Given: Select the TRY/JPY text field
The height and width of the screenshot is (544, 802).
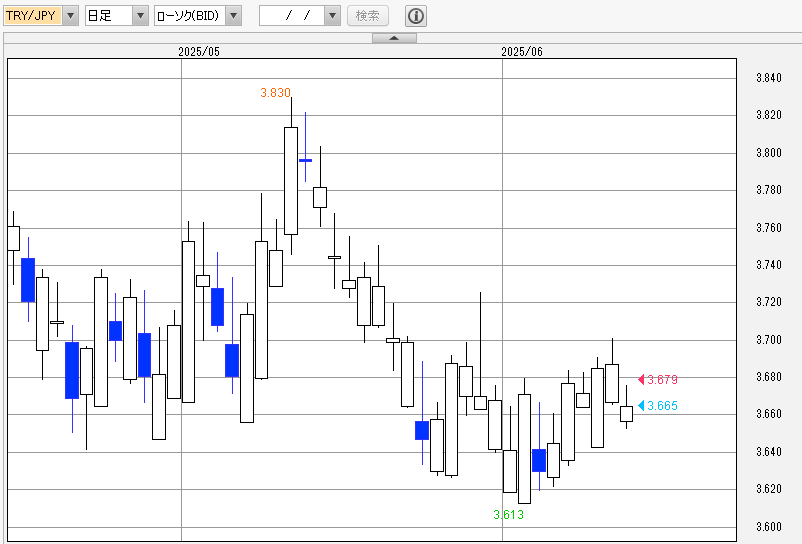Looking at the screenshot, I should tap(33, 16).
